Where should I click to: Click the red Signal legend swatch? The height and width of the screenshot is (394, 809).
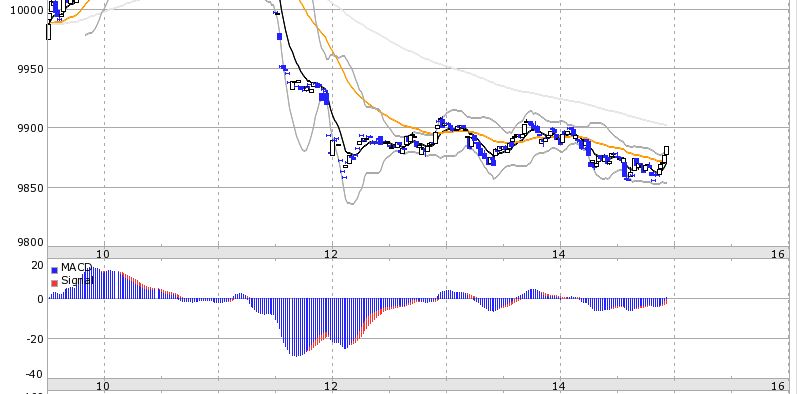tap(55, 283)
